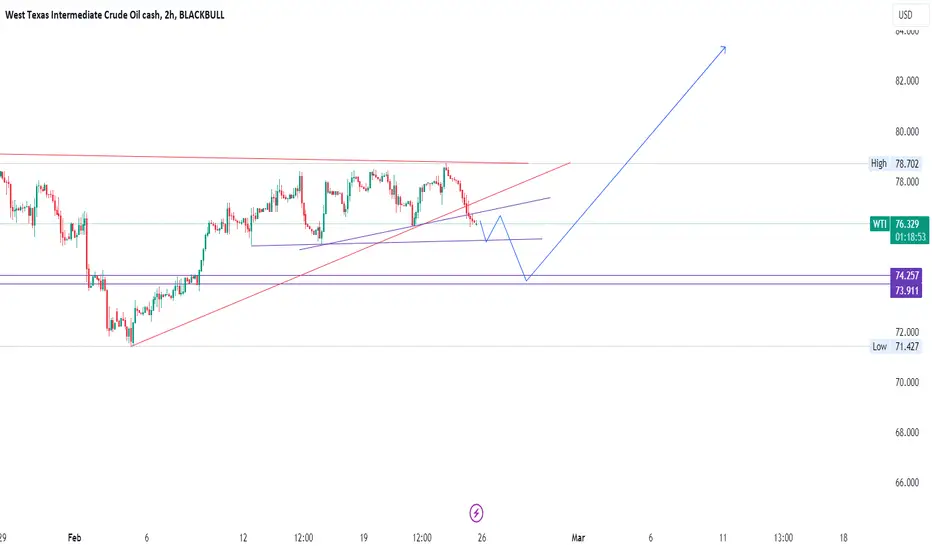The width and height of the screenshot is (932, 550).
Task: Click the Mar label on the time axis
Action: click(x=578, y=538)
